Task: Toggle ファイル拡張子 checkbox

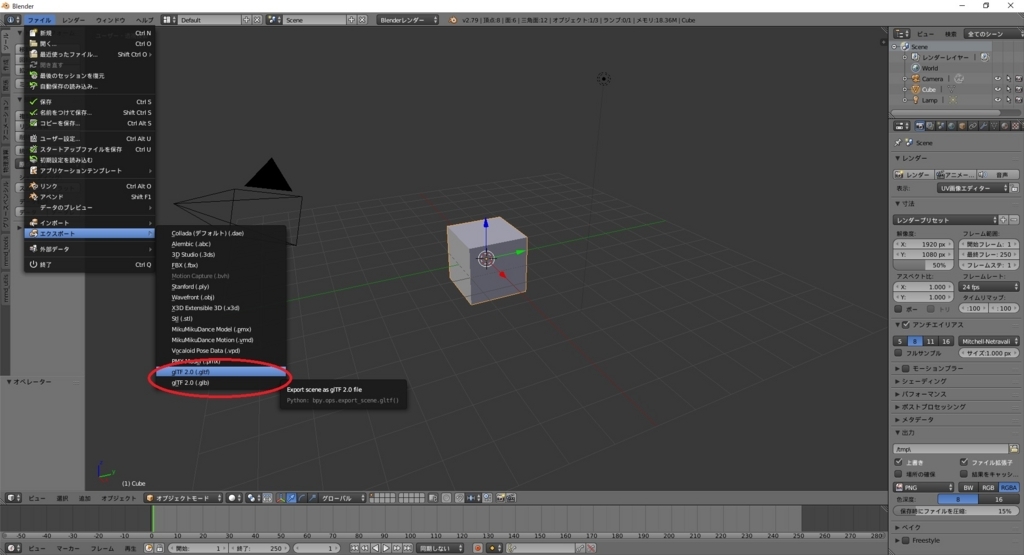Action: pos(964,462)
